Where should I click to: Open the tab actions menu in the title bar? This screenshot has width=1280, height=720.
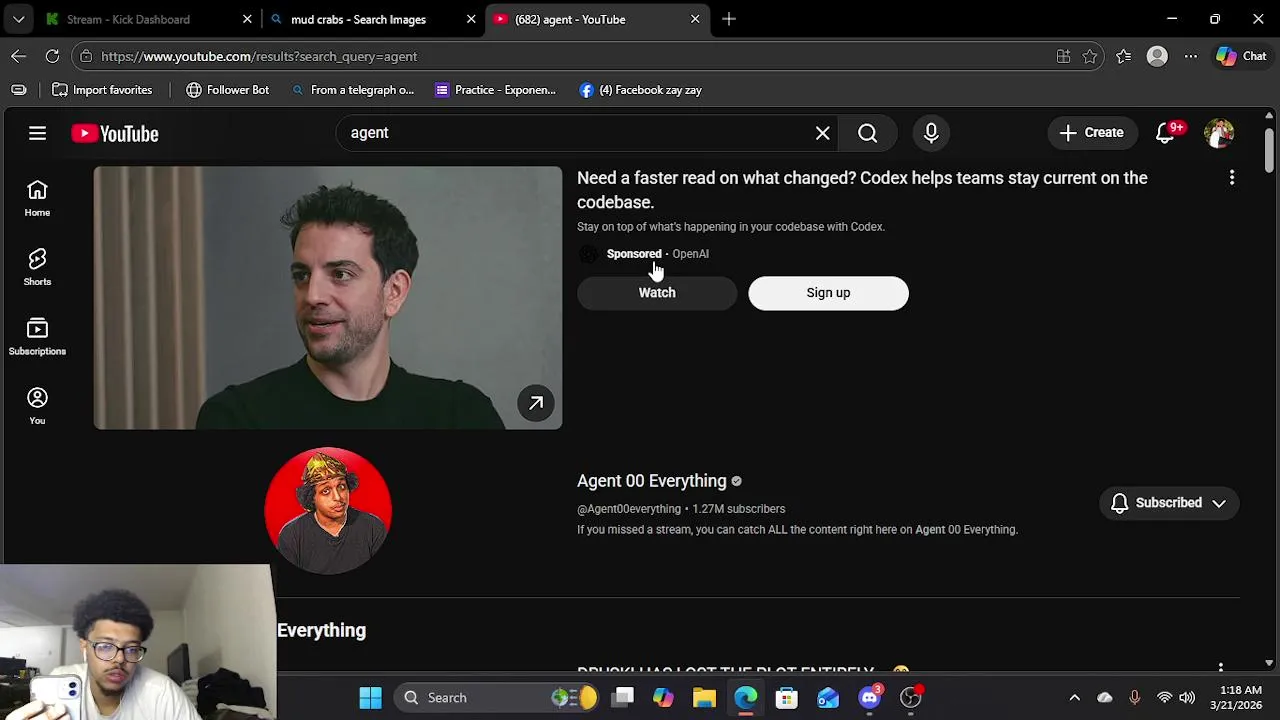[19, 19]
